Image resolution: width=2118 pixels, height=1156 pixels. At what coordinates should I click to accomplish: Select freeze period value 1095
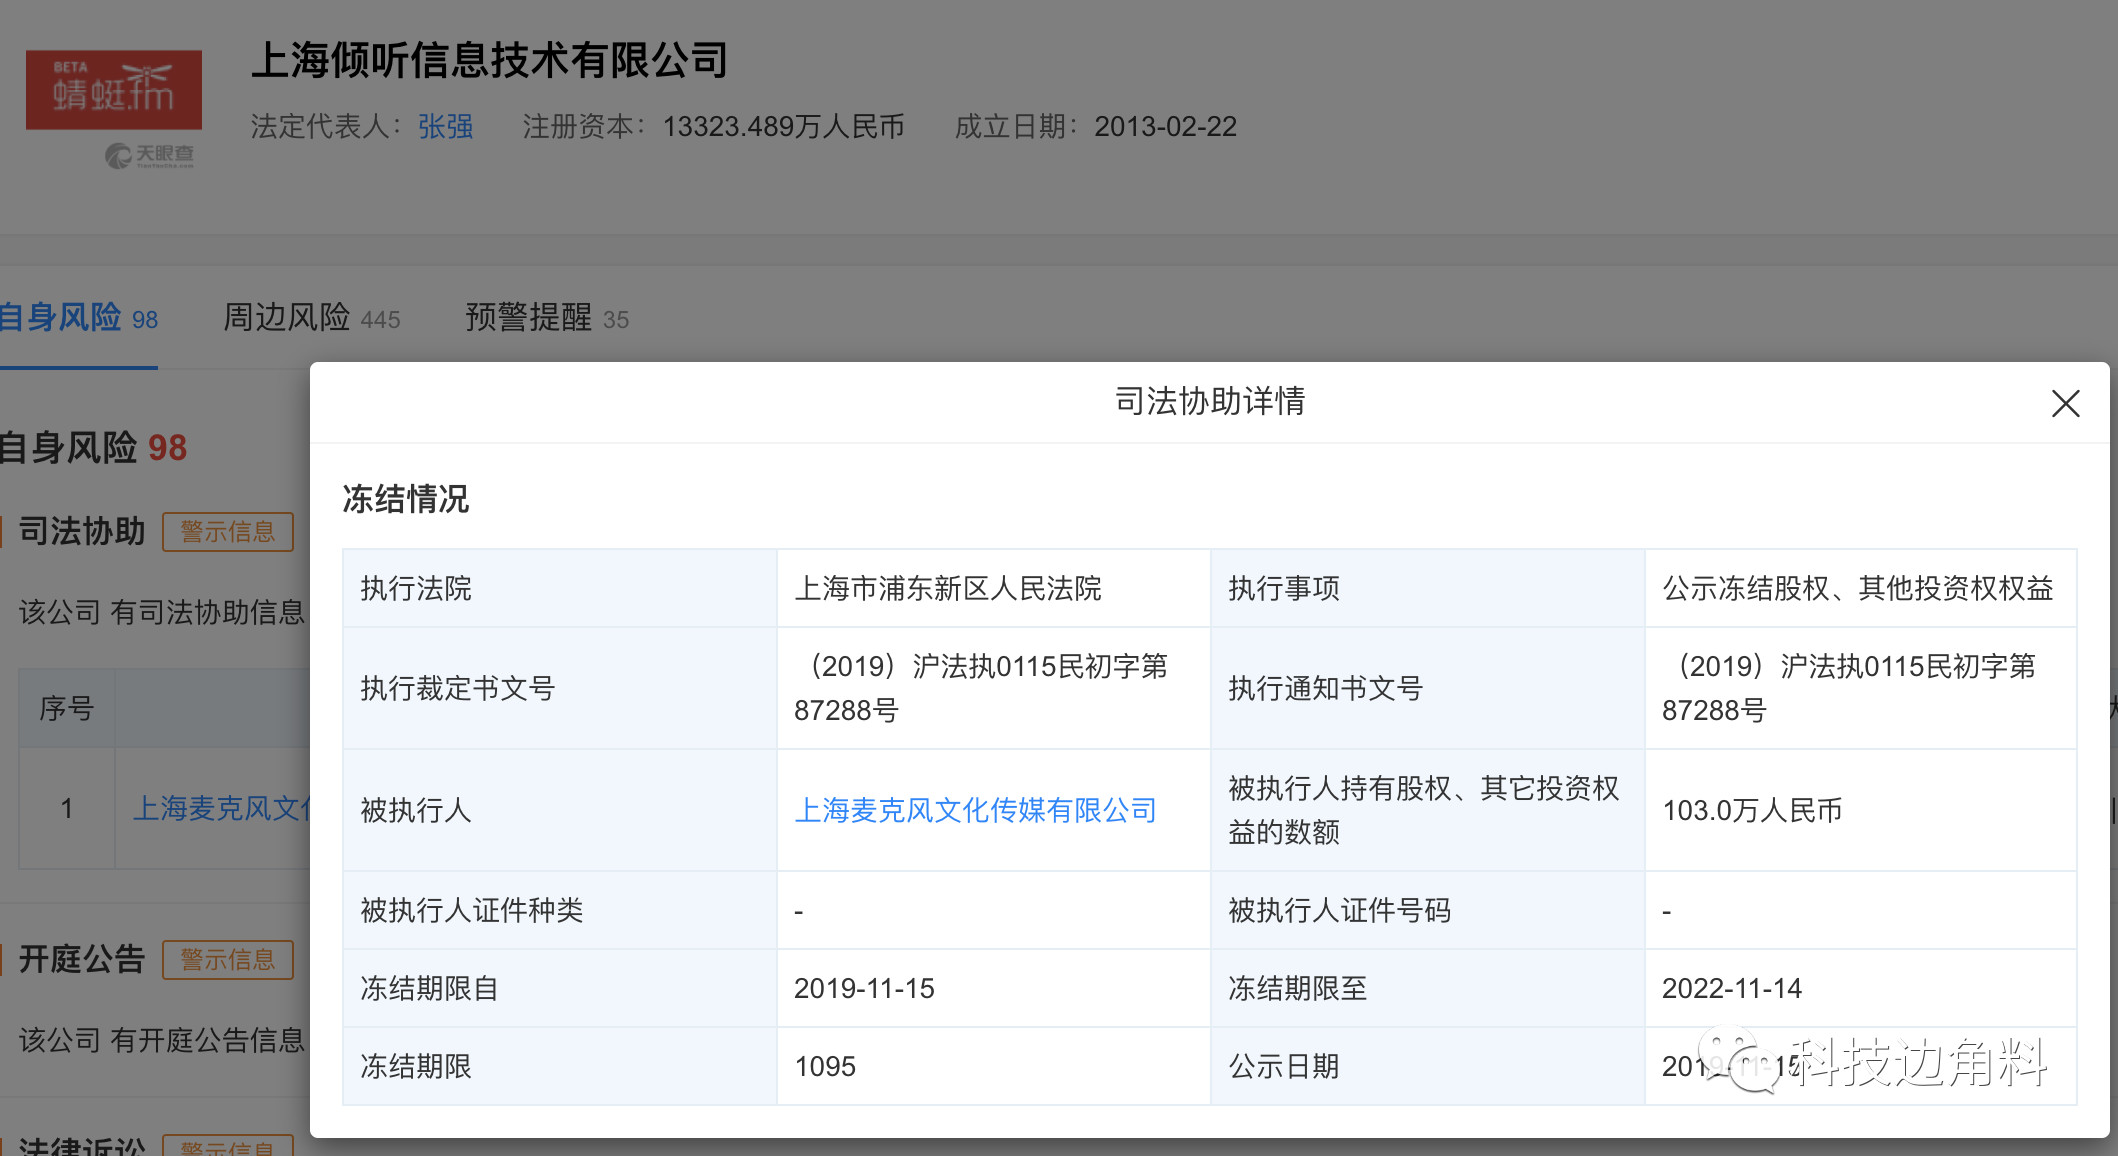point(825,1066)
